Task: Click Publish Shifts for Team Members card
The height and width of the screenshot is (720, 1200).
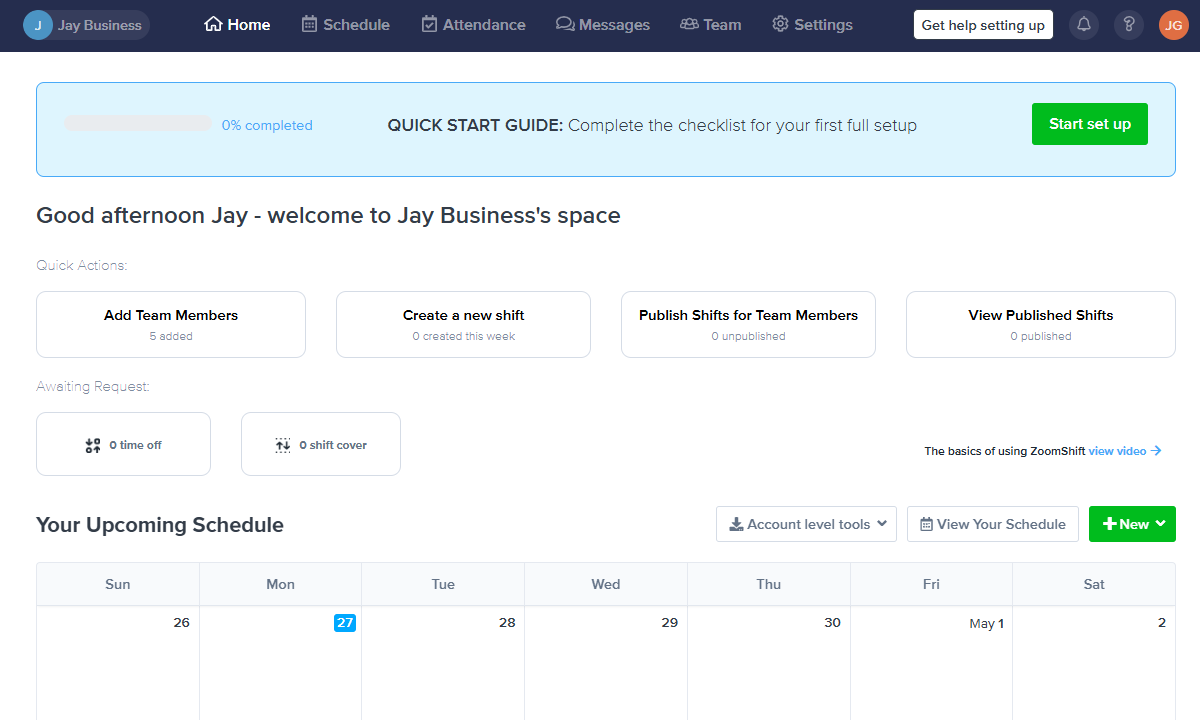Action: pyautogui.click(x=748, y=324)
